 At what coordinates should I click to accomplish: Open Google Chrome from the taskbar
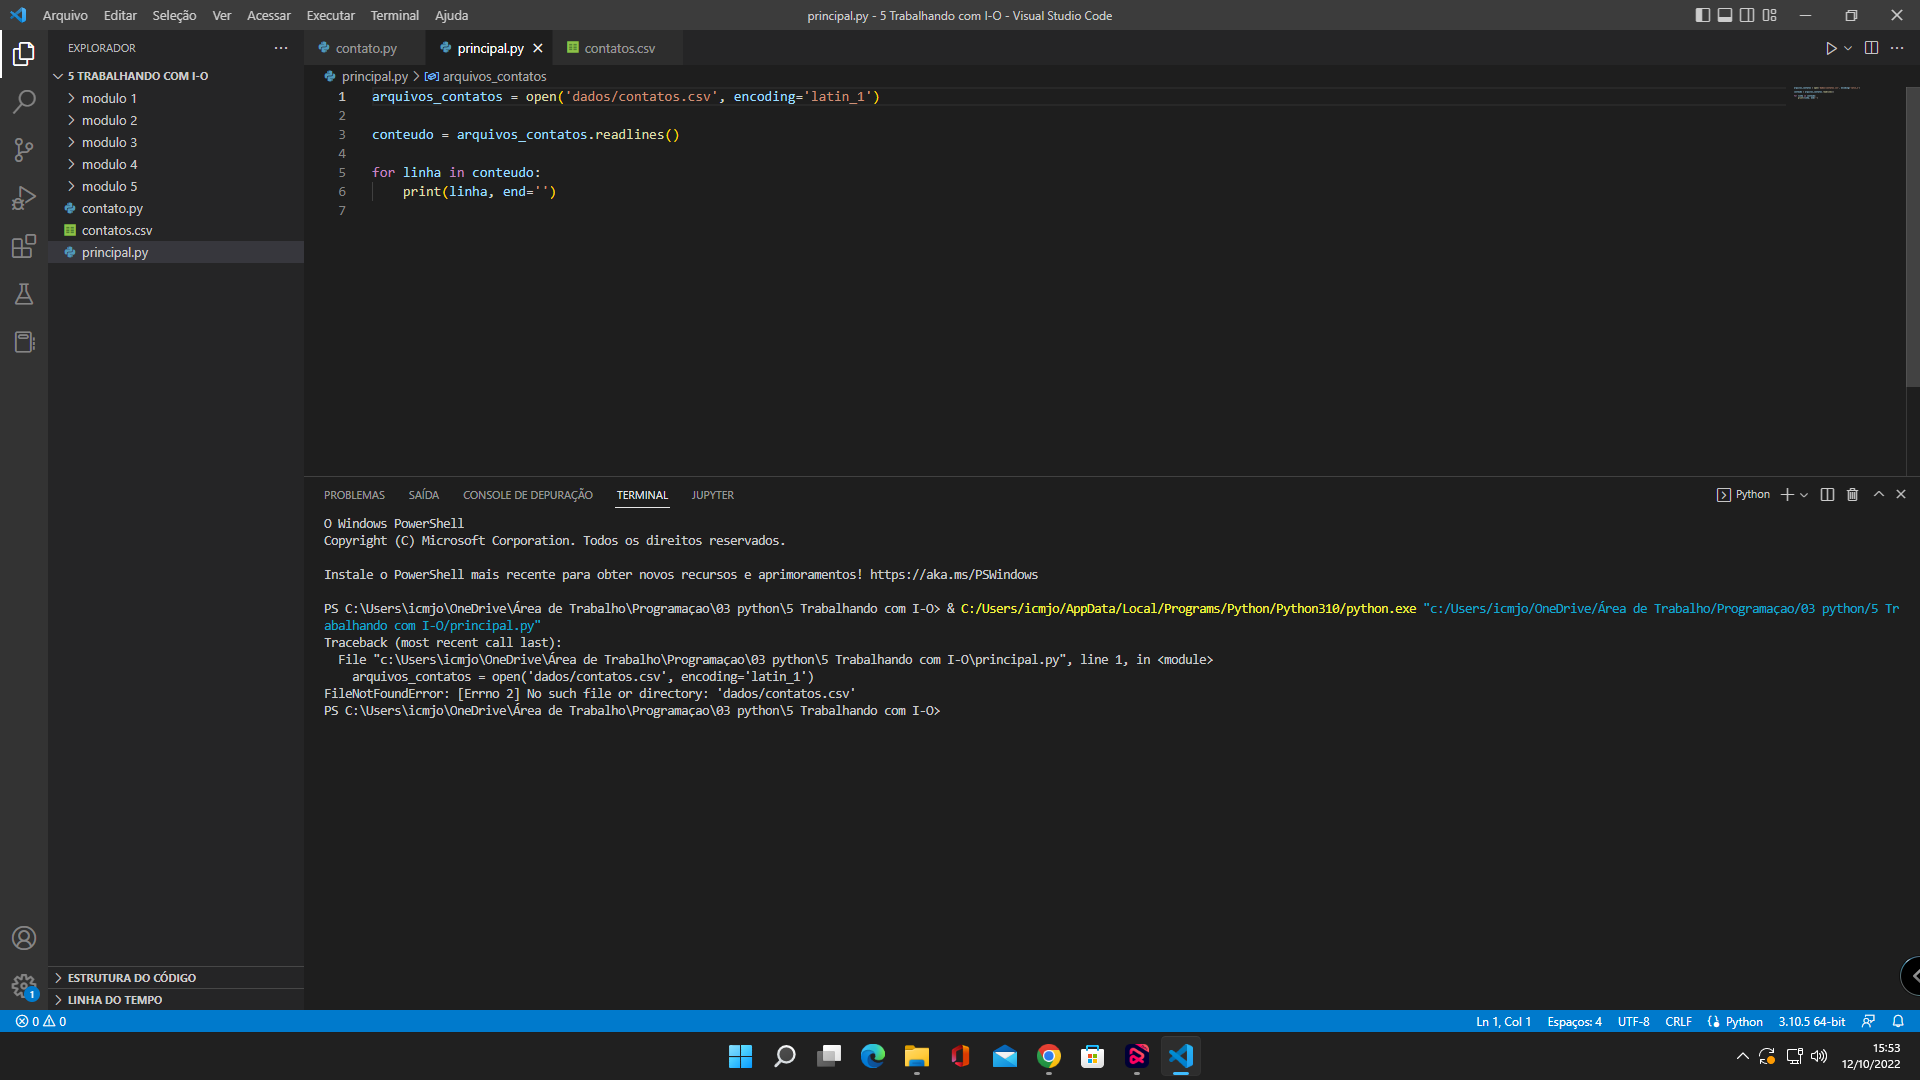coord(1048,1056)
